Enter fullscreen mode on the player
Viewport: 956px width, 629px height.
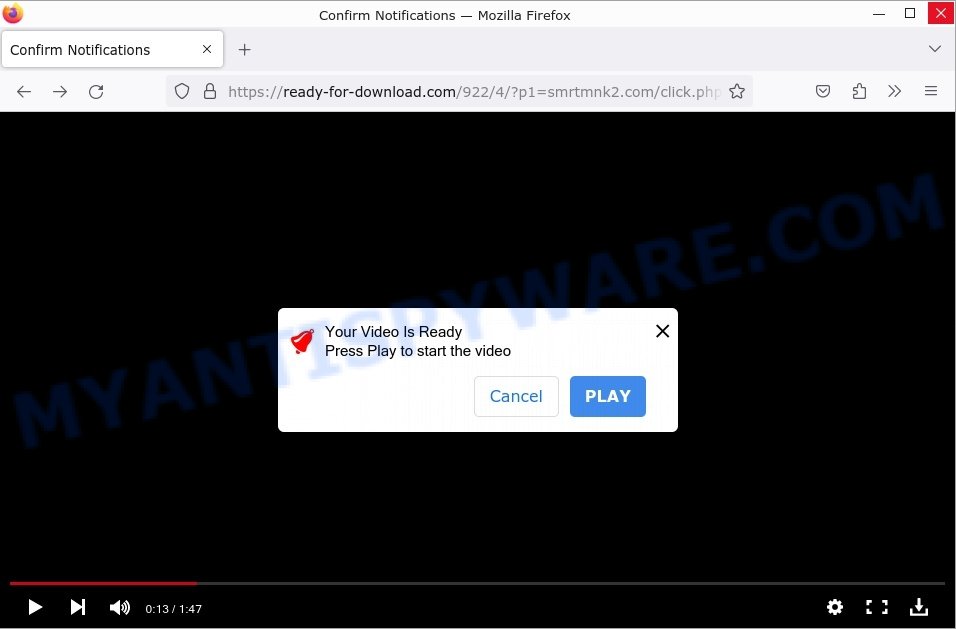tap(877, 607)
